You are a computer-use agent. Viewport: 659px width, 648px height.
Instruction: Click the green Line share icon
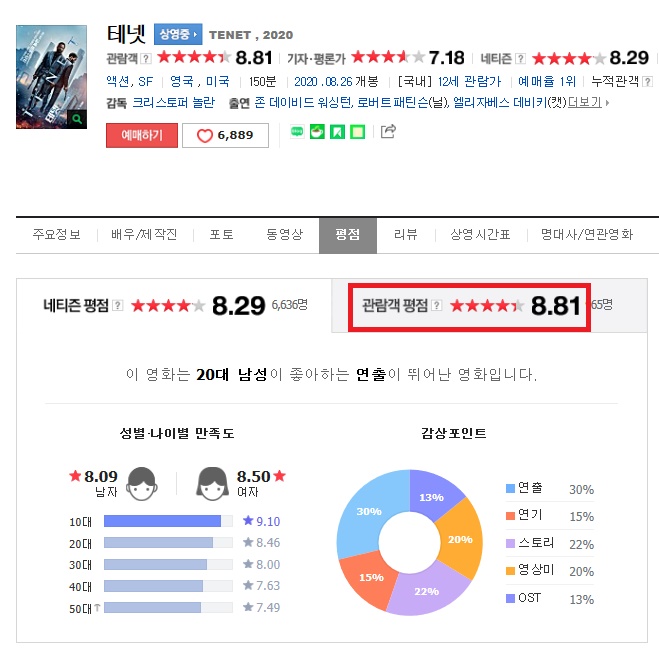click(297, 132)
